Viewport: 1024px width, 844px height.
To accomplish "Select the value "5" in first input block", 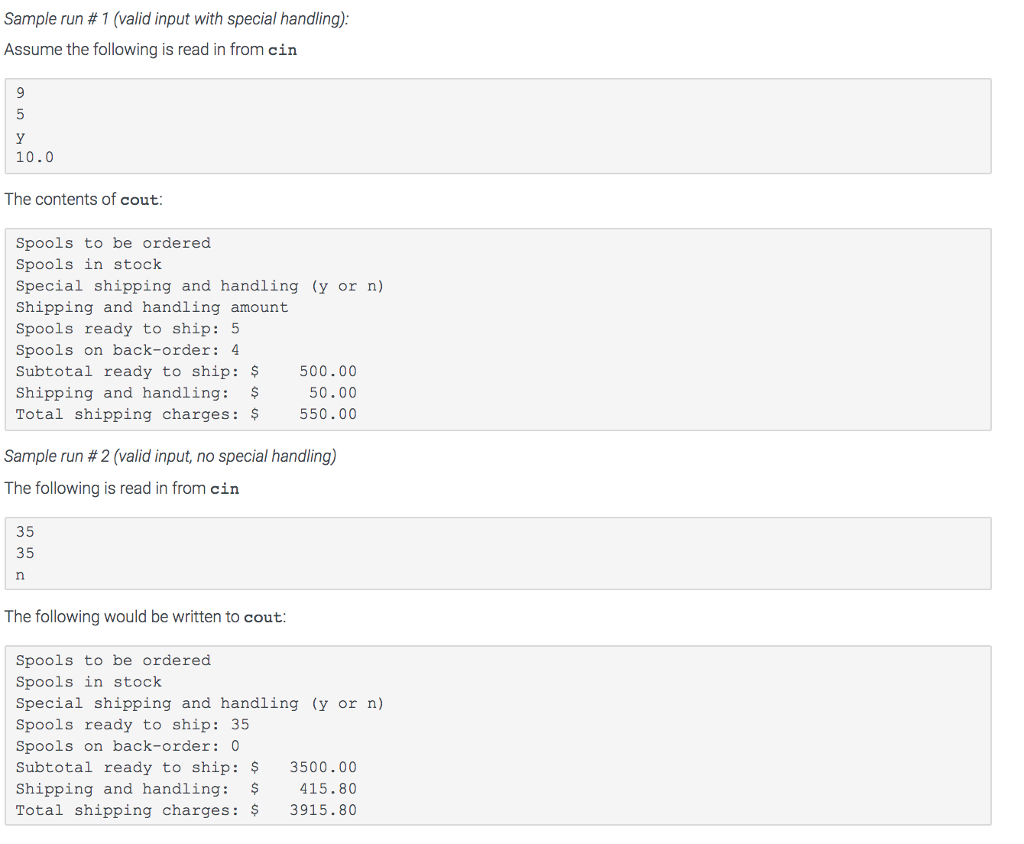I will pos(20,114).
